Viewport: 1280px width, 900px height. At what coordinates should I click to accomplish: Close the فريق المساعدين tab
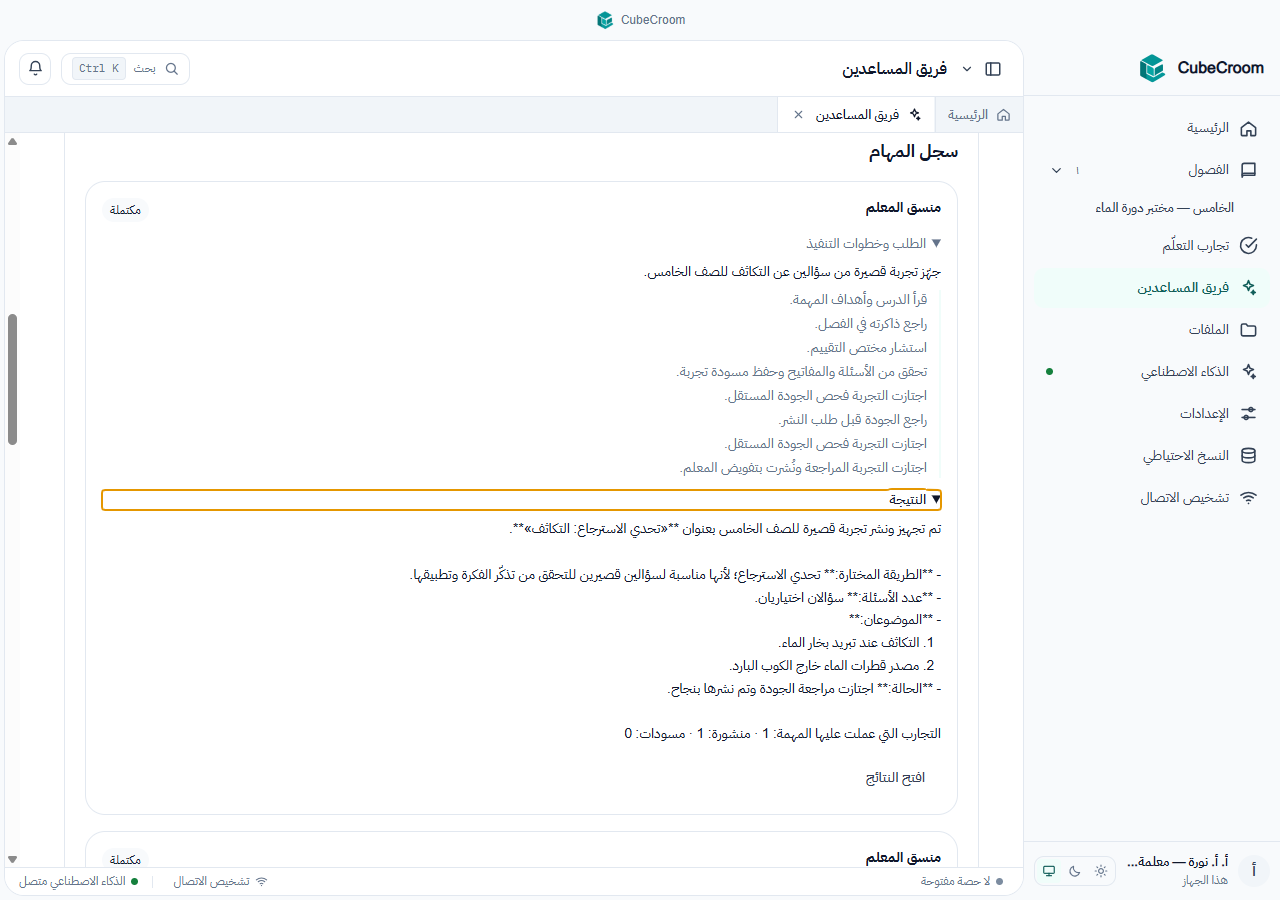tap(798, 115)
